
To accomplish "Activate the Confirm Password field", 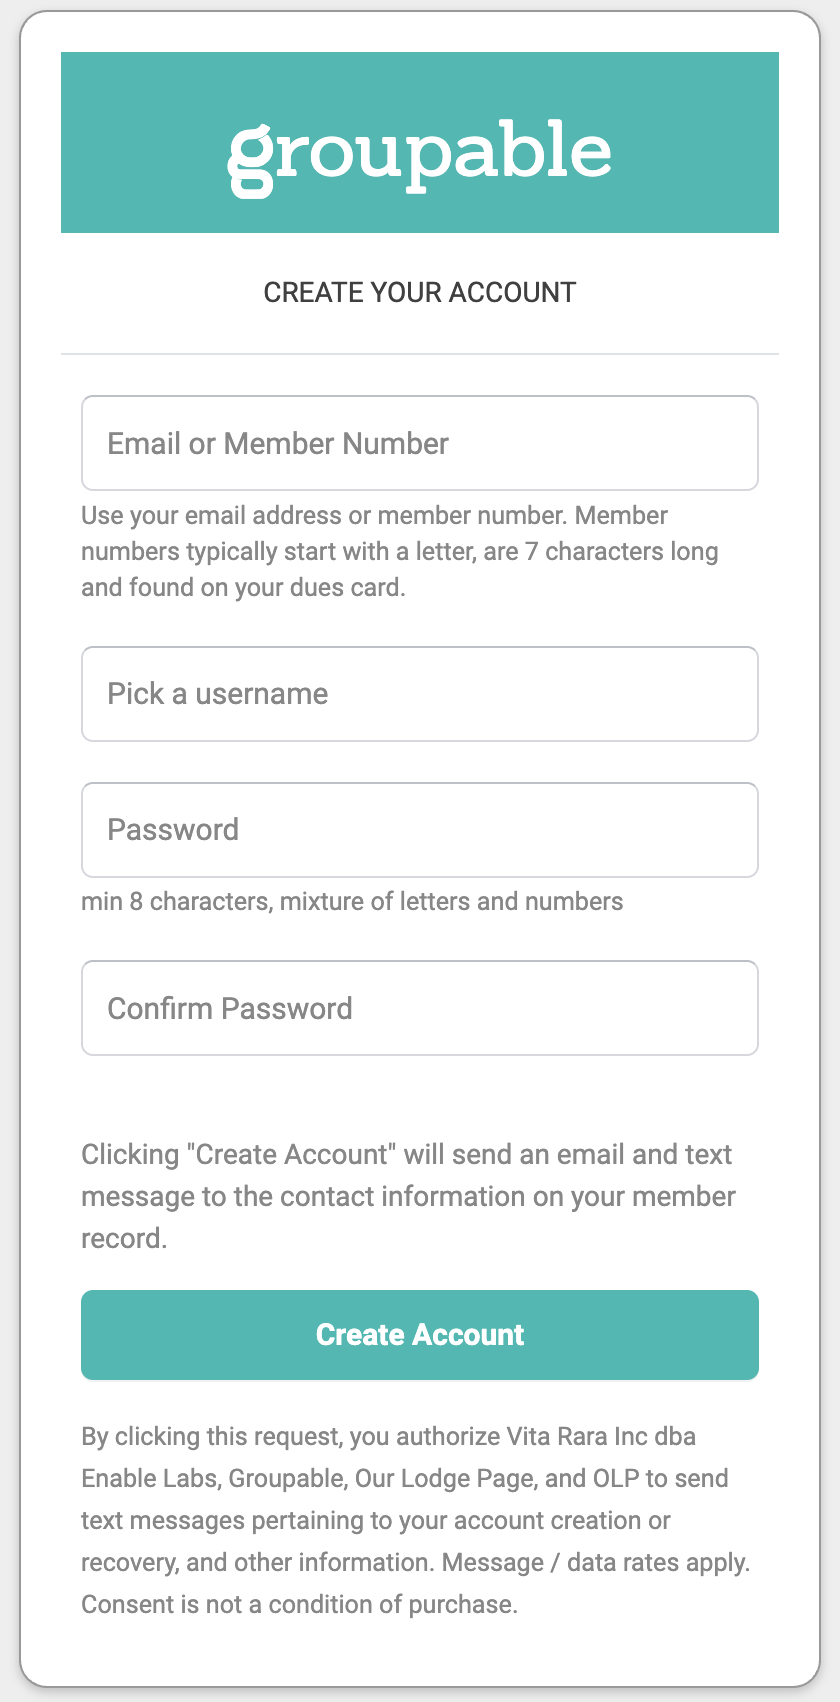I will point(420,1008).
